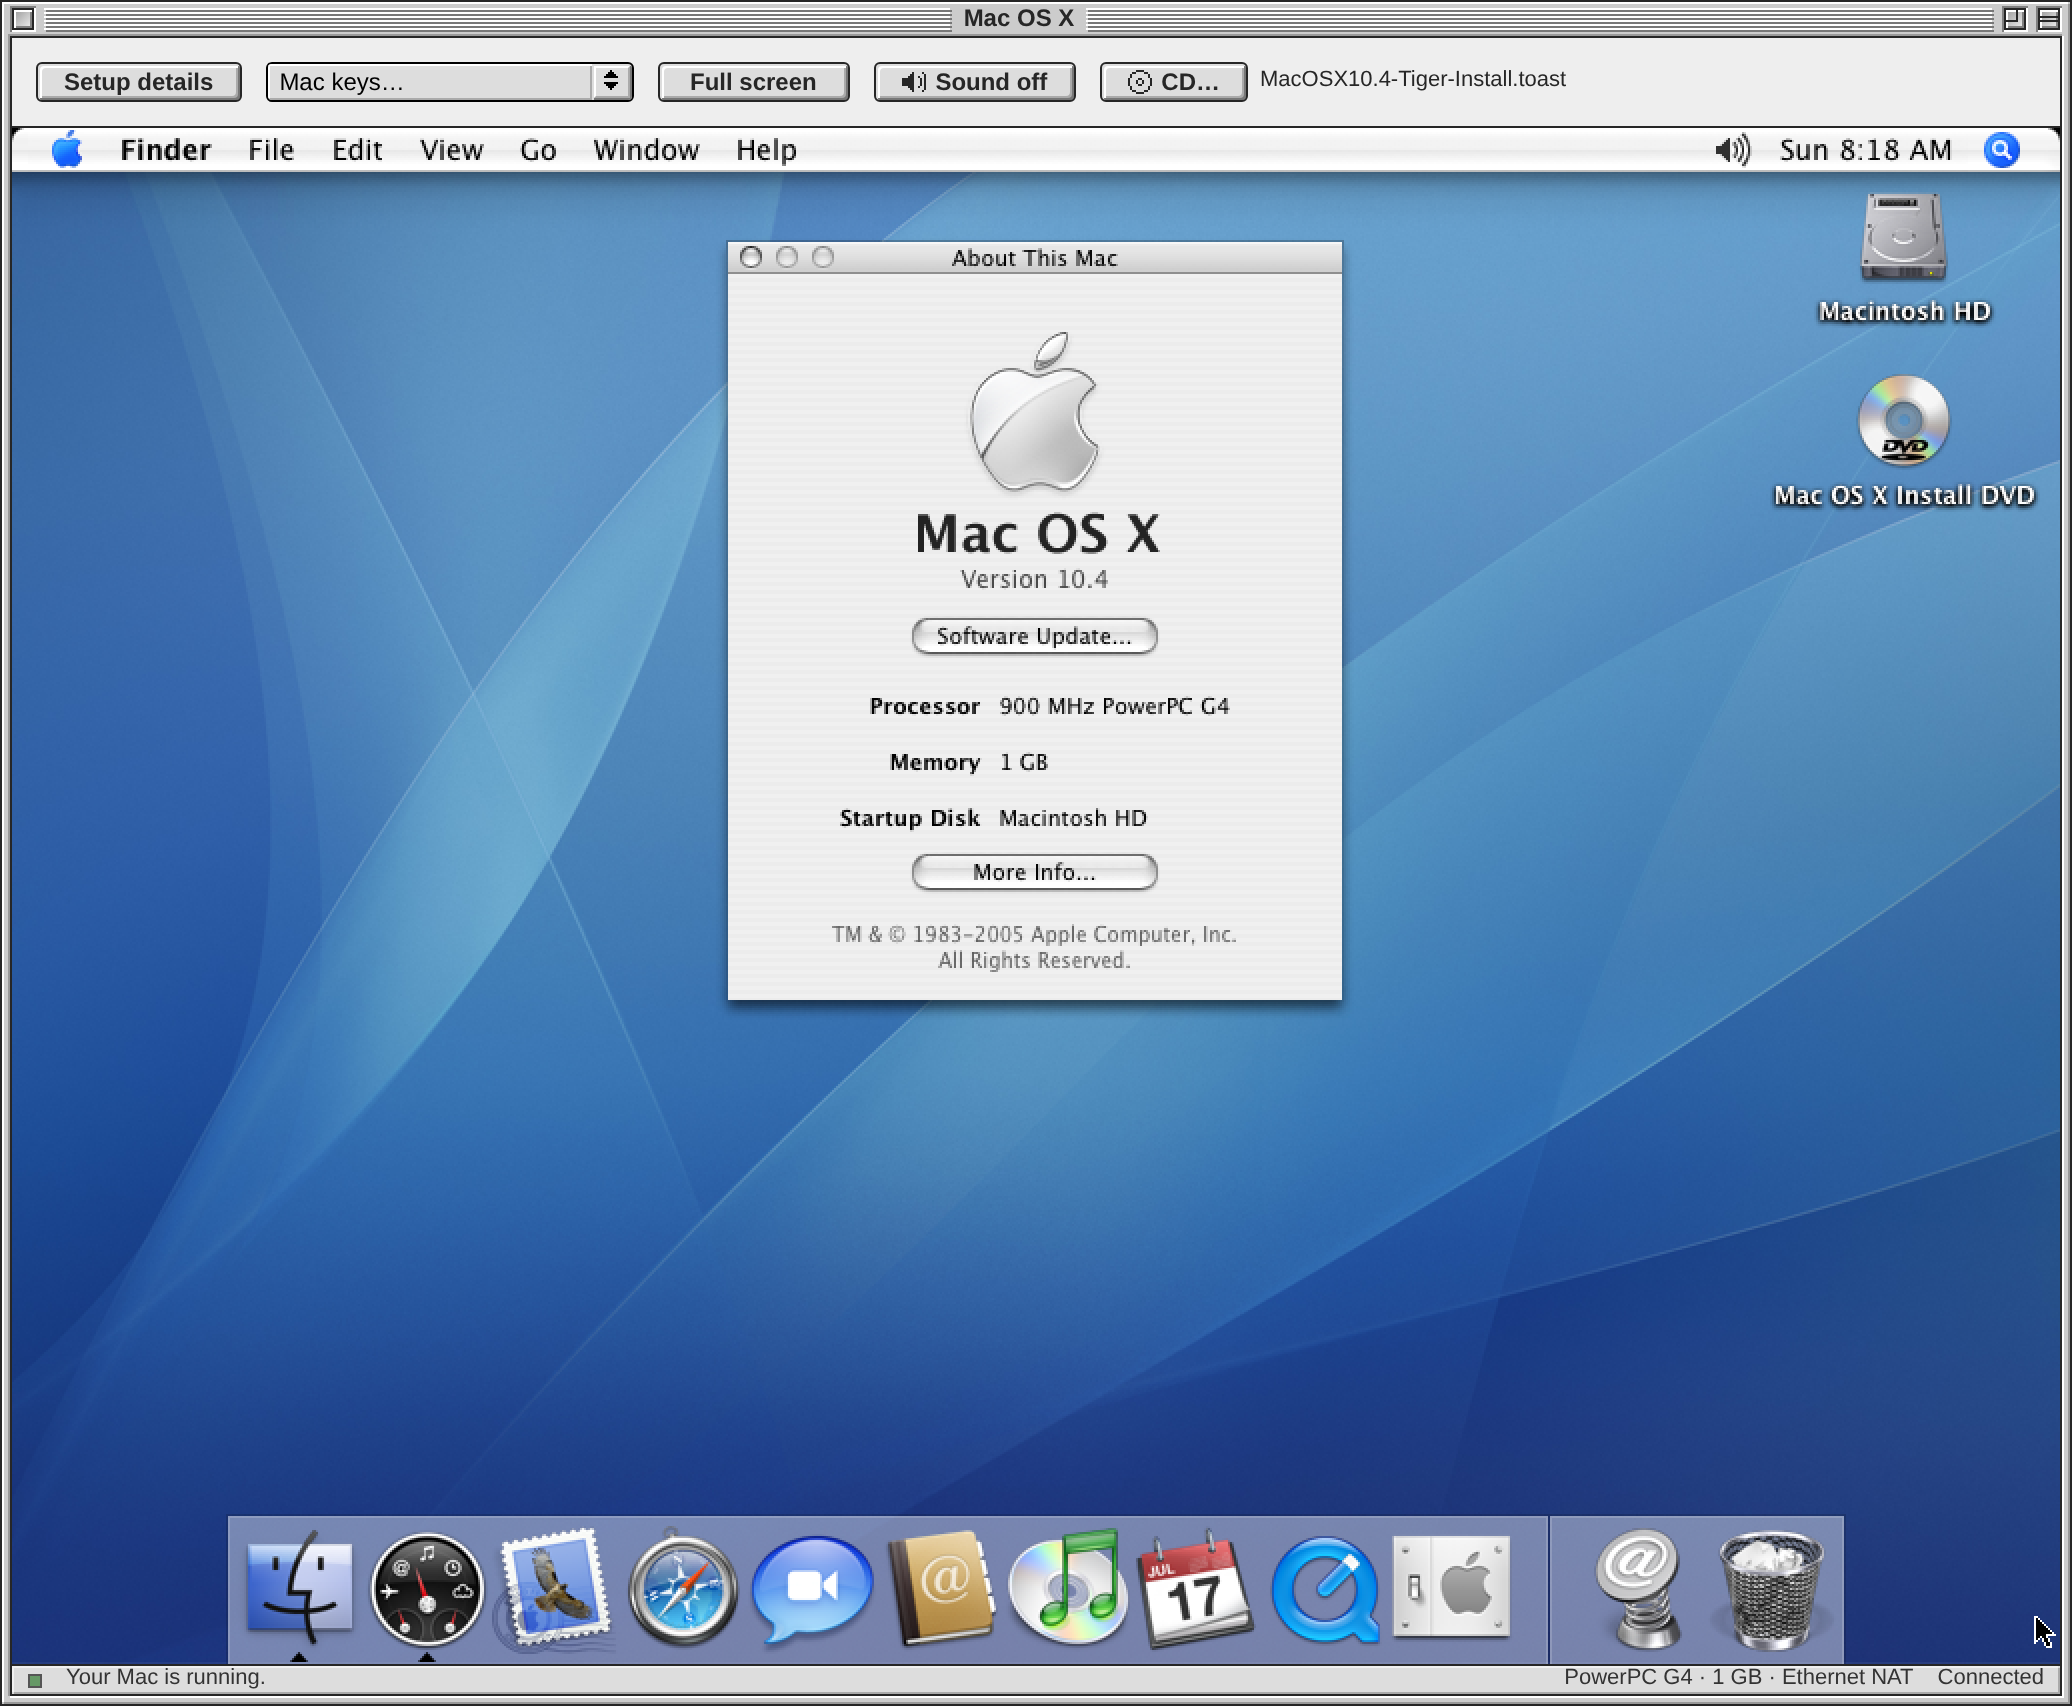Open Mail stamp icon in Dock
The image size is (2072, 1706).
coord(555,1587)
